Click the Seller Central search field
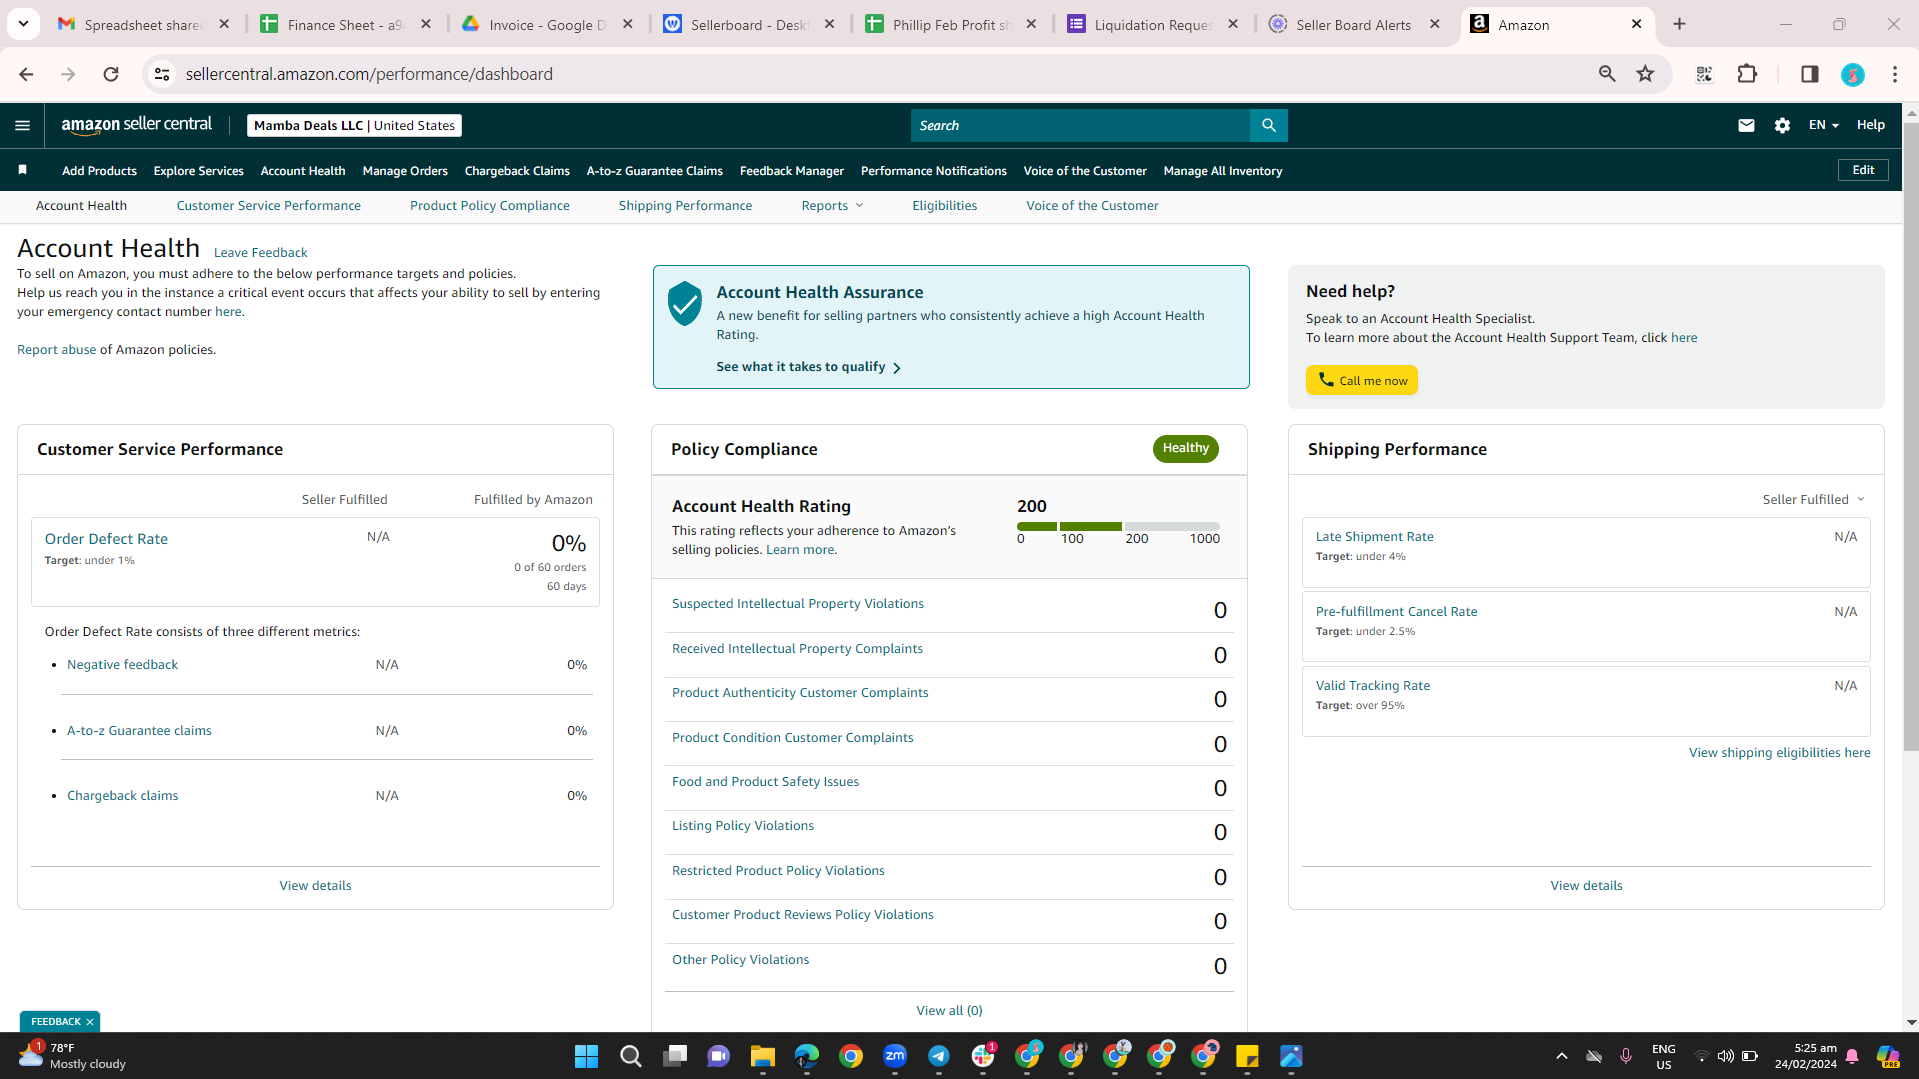This screenshot has height=1079, width=1919. point(1080,125)
